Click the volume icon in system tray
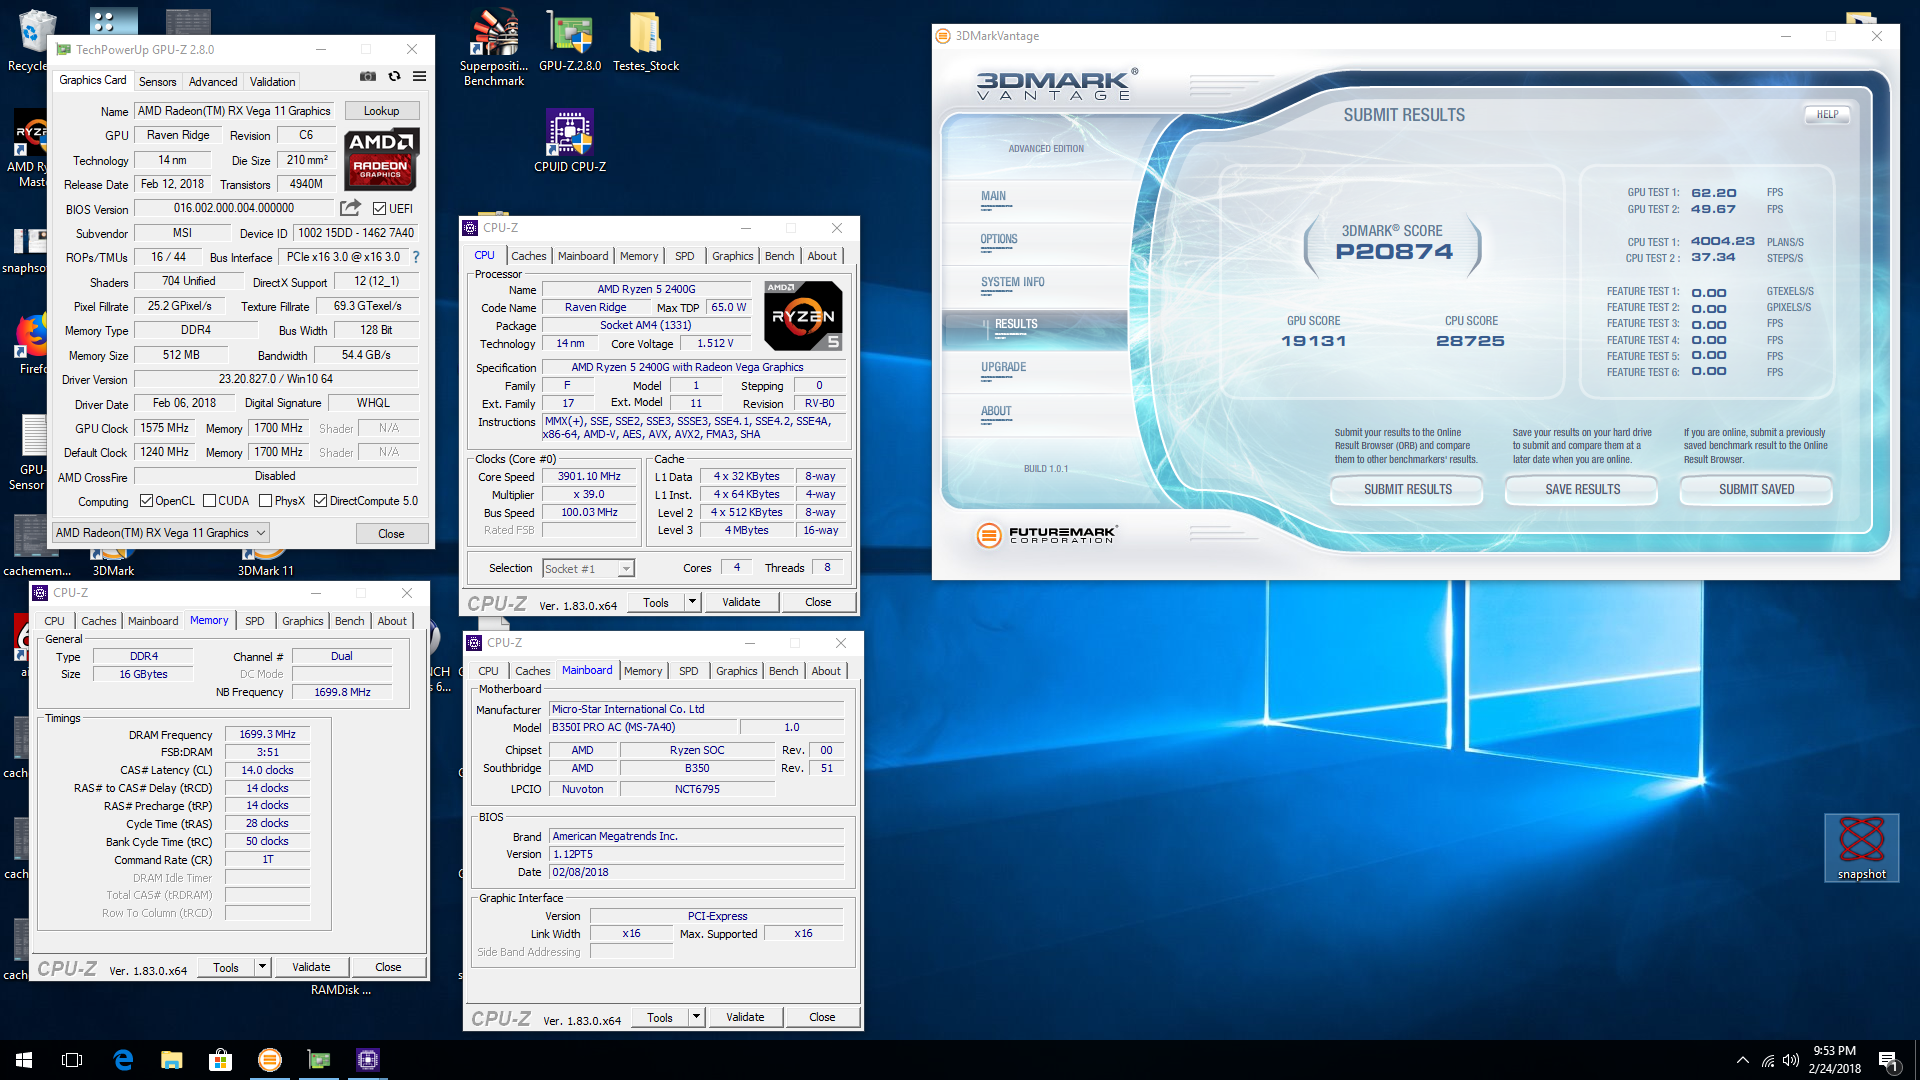Screen dimensions: 1920x1080 (x=1791, y=1060)
